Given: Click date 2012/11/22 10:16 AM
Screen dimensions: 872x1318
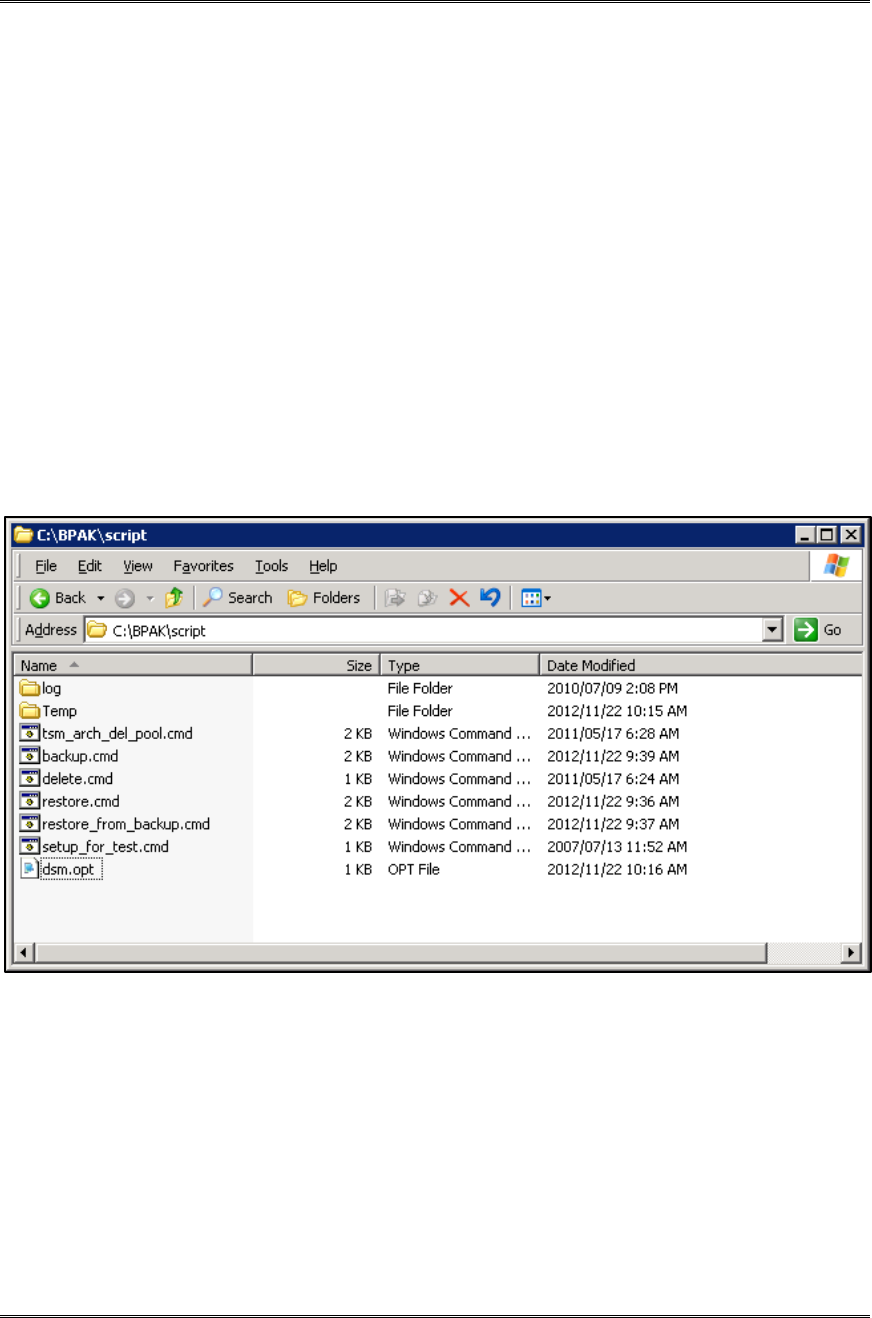Looking at the screenshot, I should [617, 870].
